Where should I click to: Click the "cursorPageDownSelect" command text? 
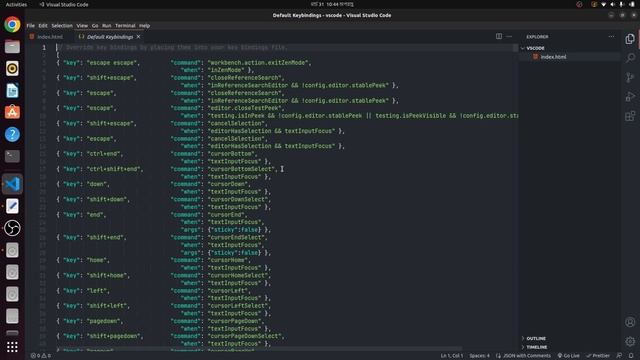pyautogui.click(x=244, y=336)
